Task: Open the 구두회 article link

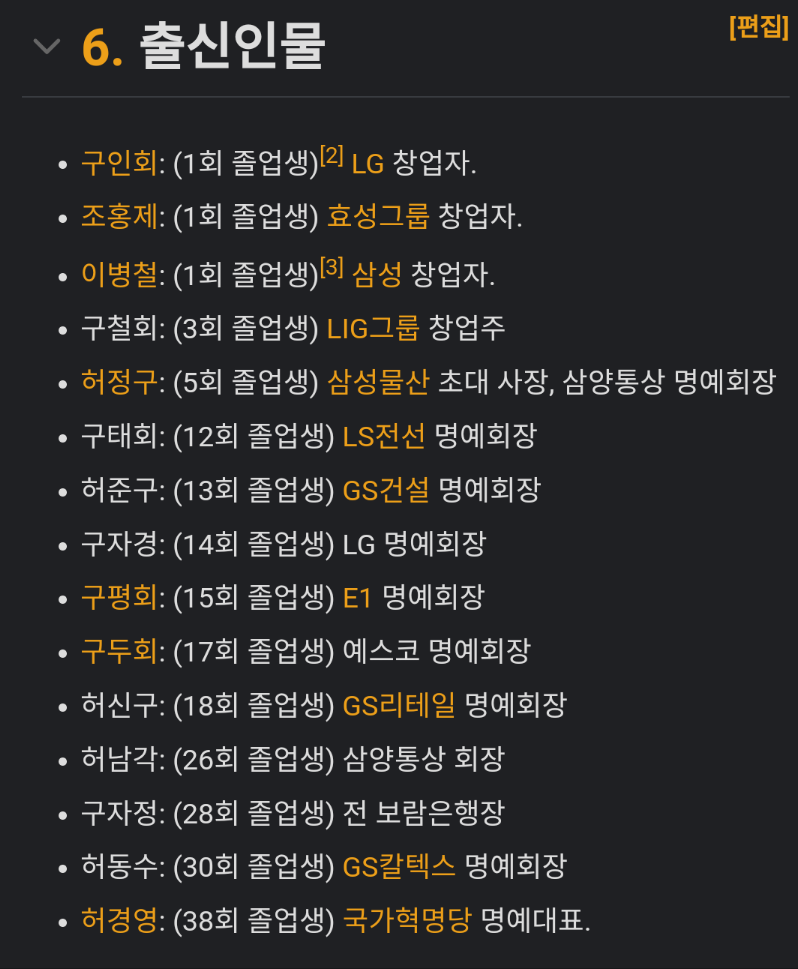Action: (119, 651)
